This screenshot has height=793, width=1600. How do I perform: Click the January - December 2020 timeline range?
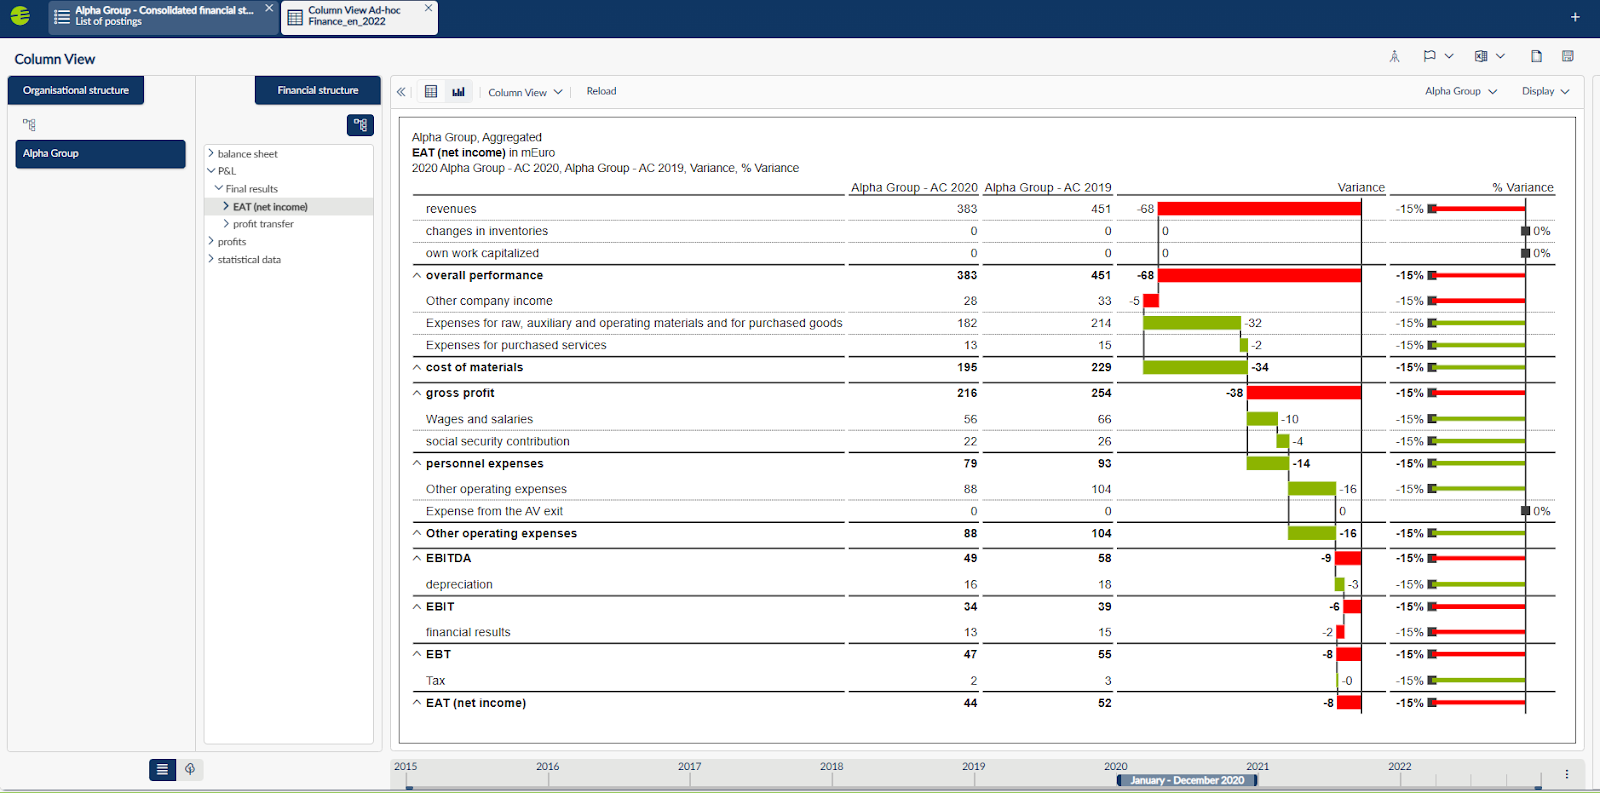[x=1187, y=780]
